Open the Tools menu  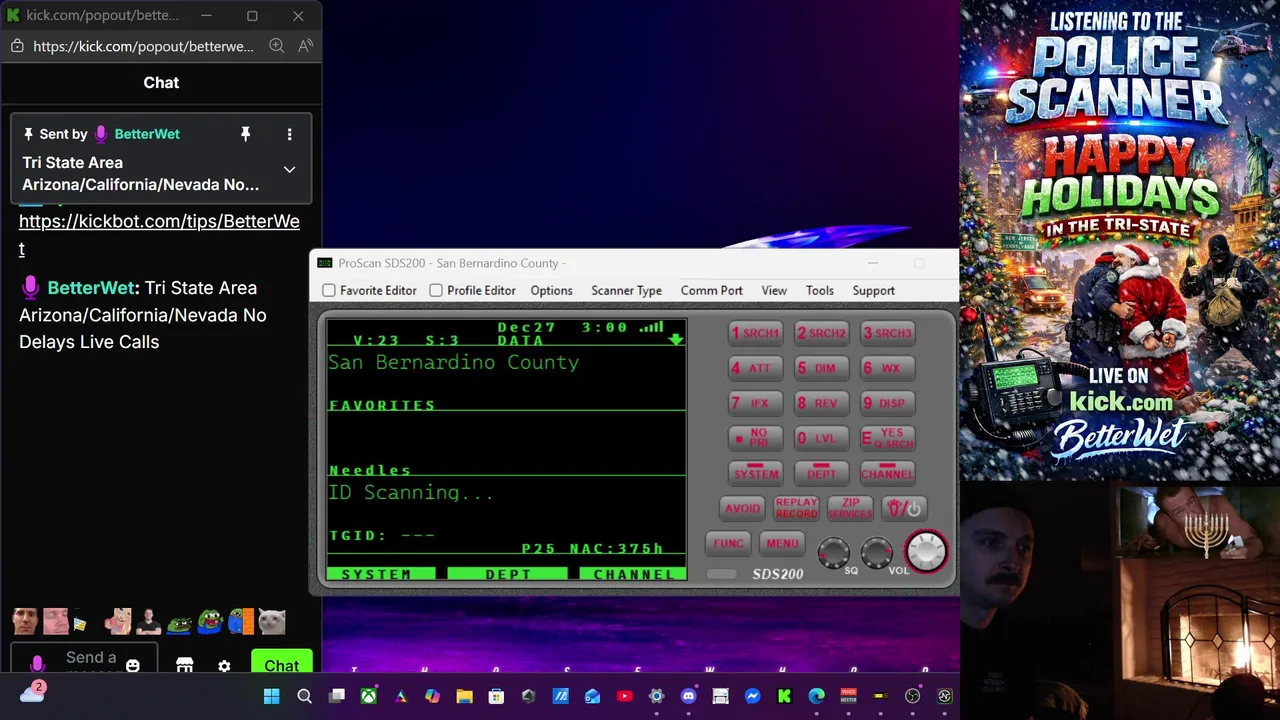[x=819, y=290]
